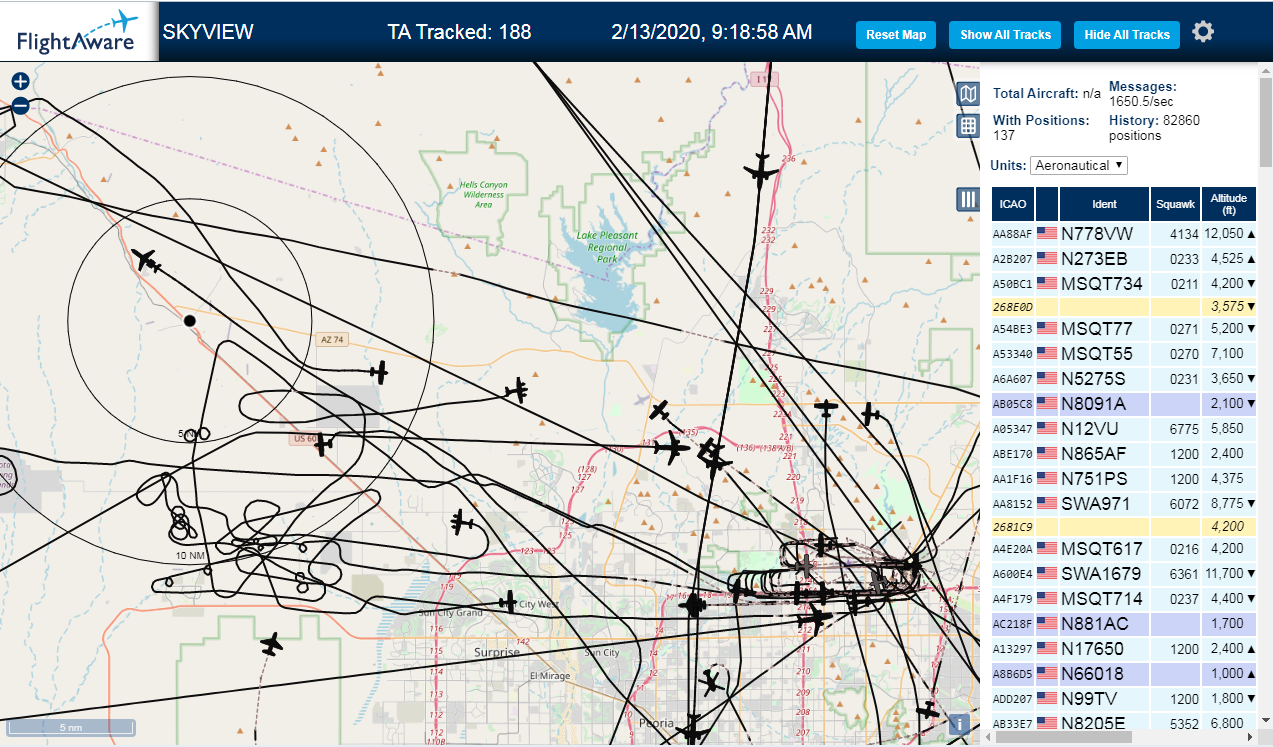The width and height of the screenshot is (1273, 747).
Task: Select aircraft icon inside the inner range ring
Action: click(x=147, y=261)
